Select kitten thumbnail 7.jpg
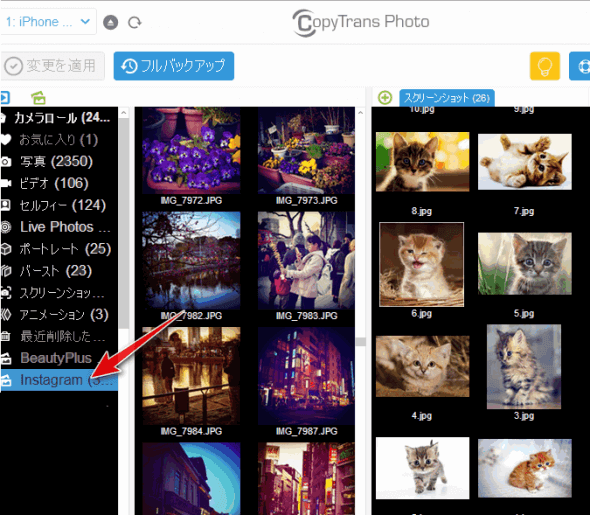Screen dimensions: 590x515 point(525,162)
